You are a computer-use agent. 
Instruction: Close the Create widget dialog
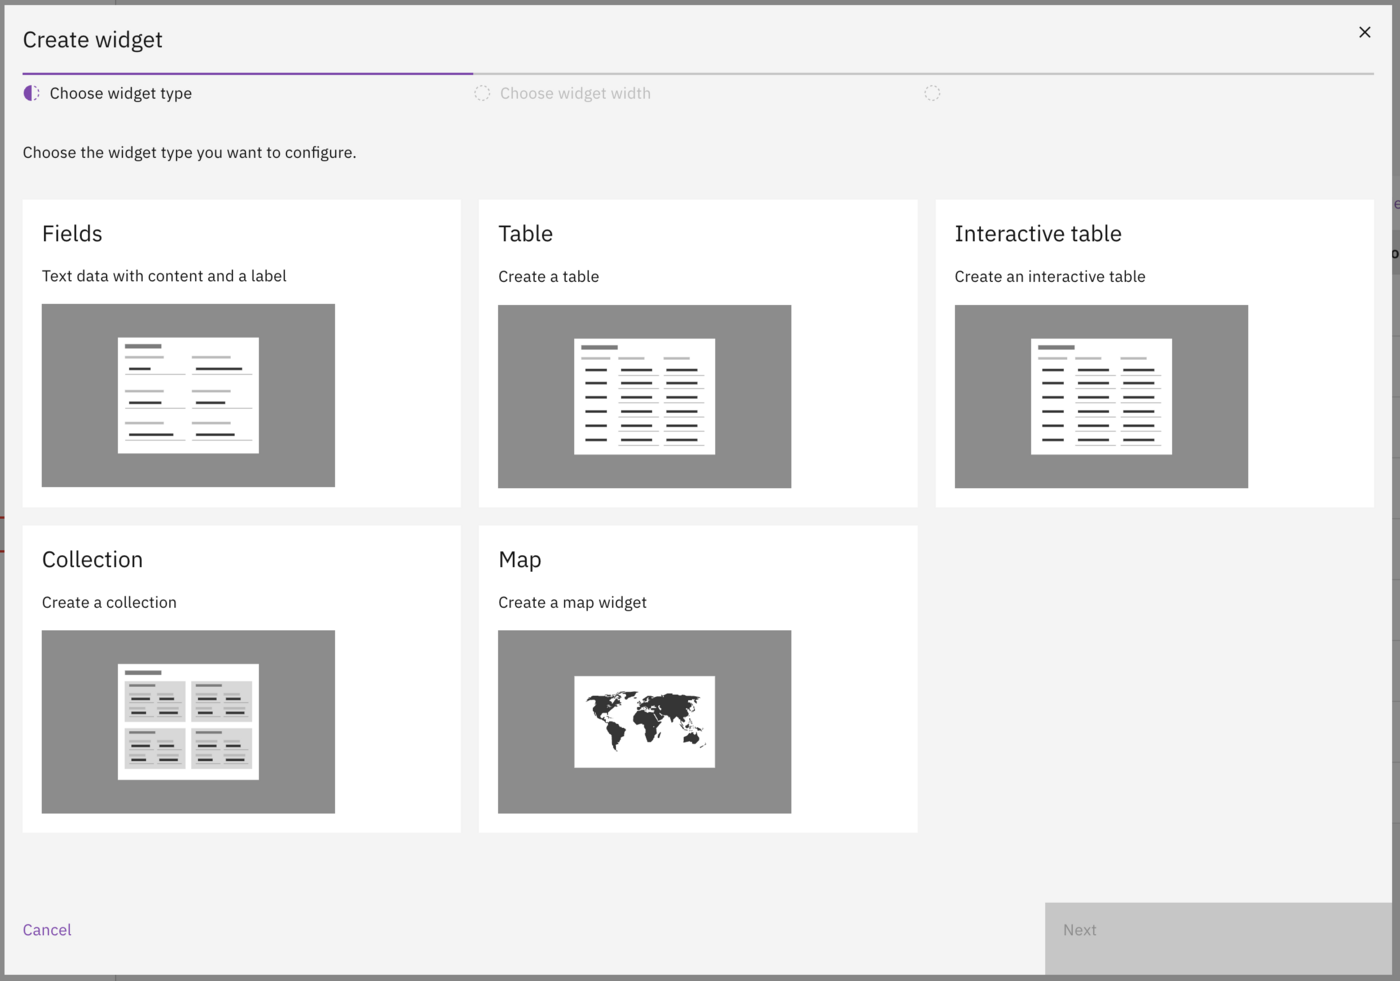pyautogui.click(x=1364, y=33)
